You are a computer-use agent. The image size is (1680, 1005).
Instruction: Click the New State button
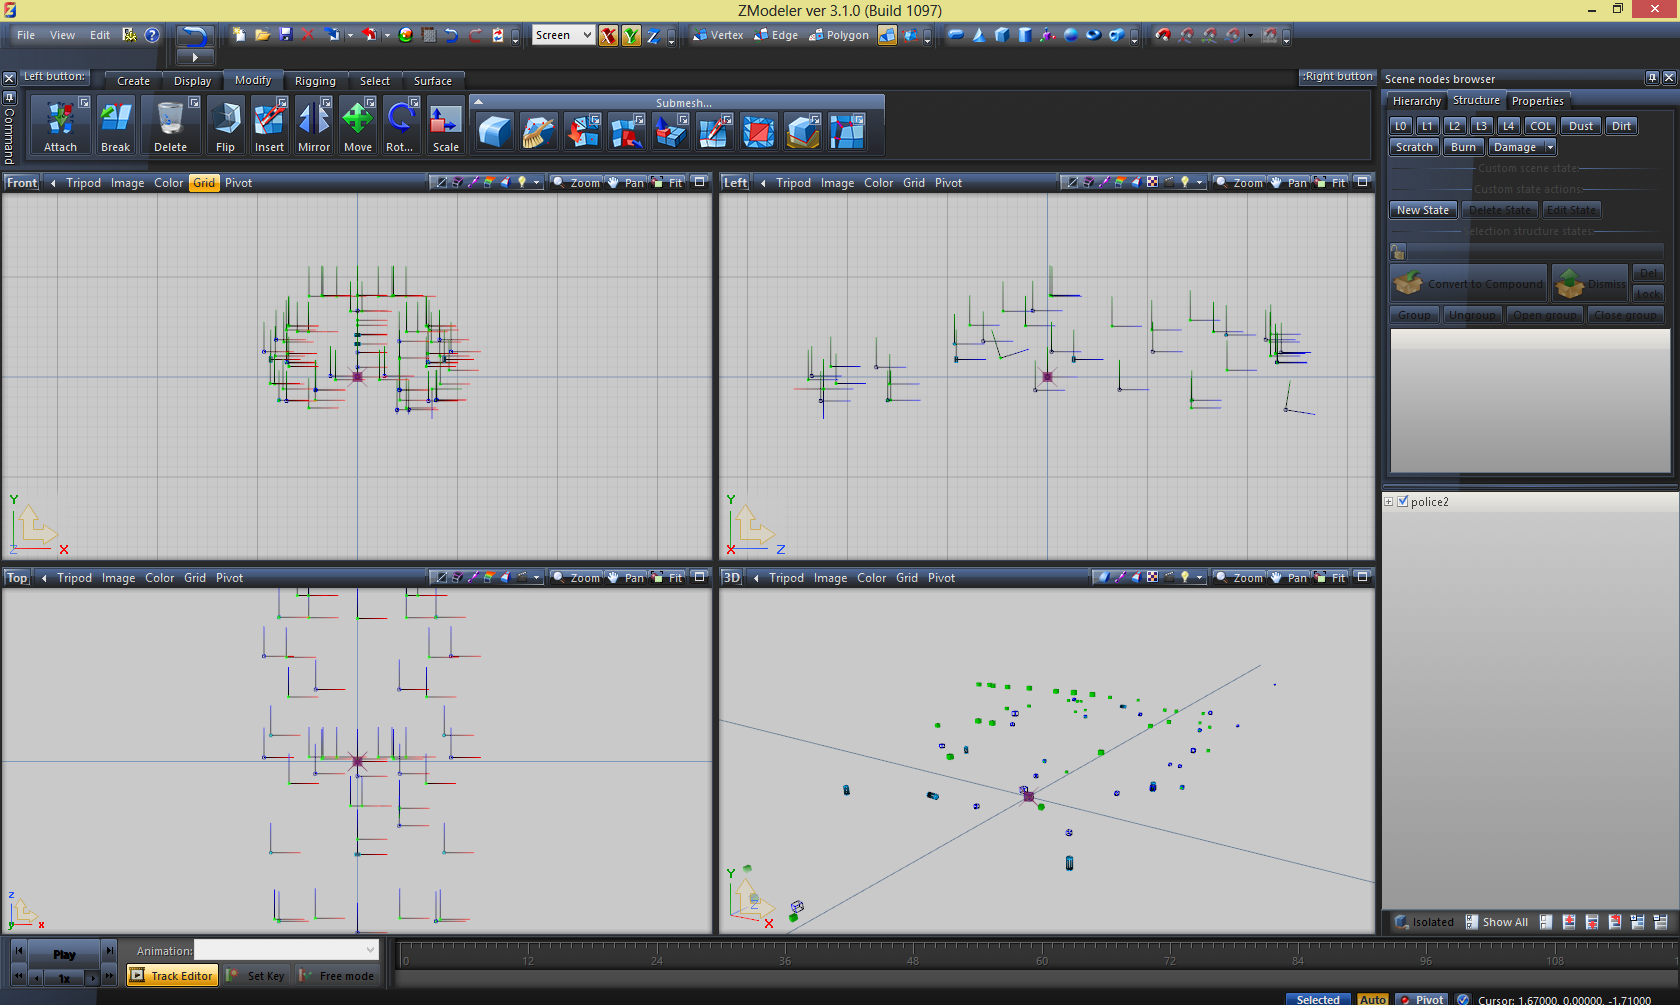click(1422, 210)
